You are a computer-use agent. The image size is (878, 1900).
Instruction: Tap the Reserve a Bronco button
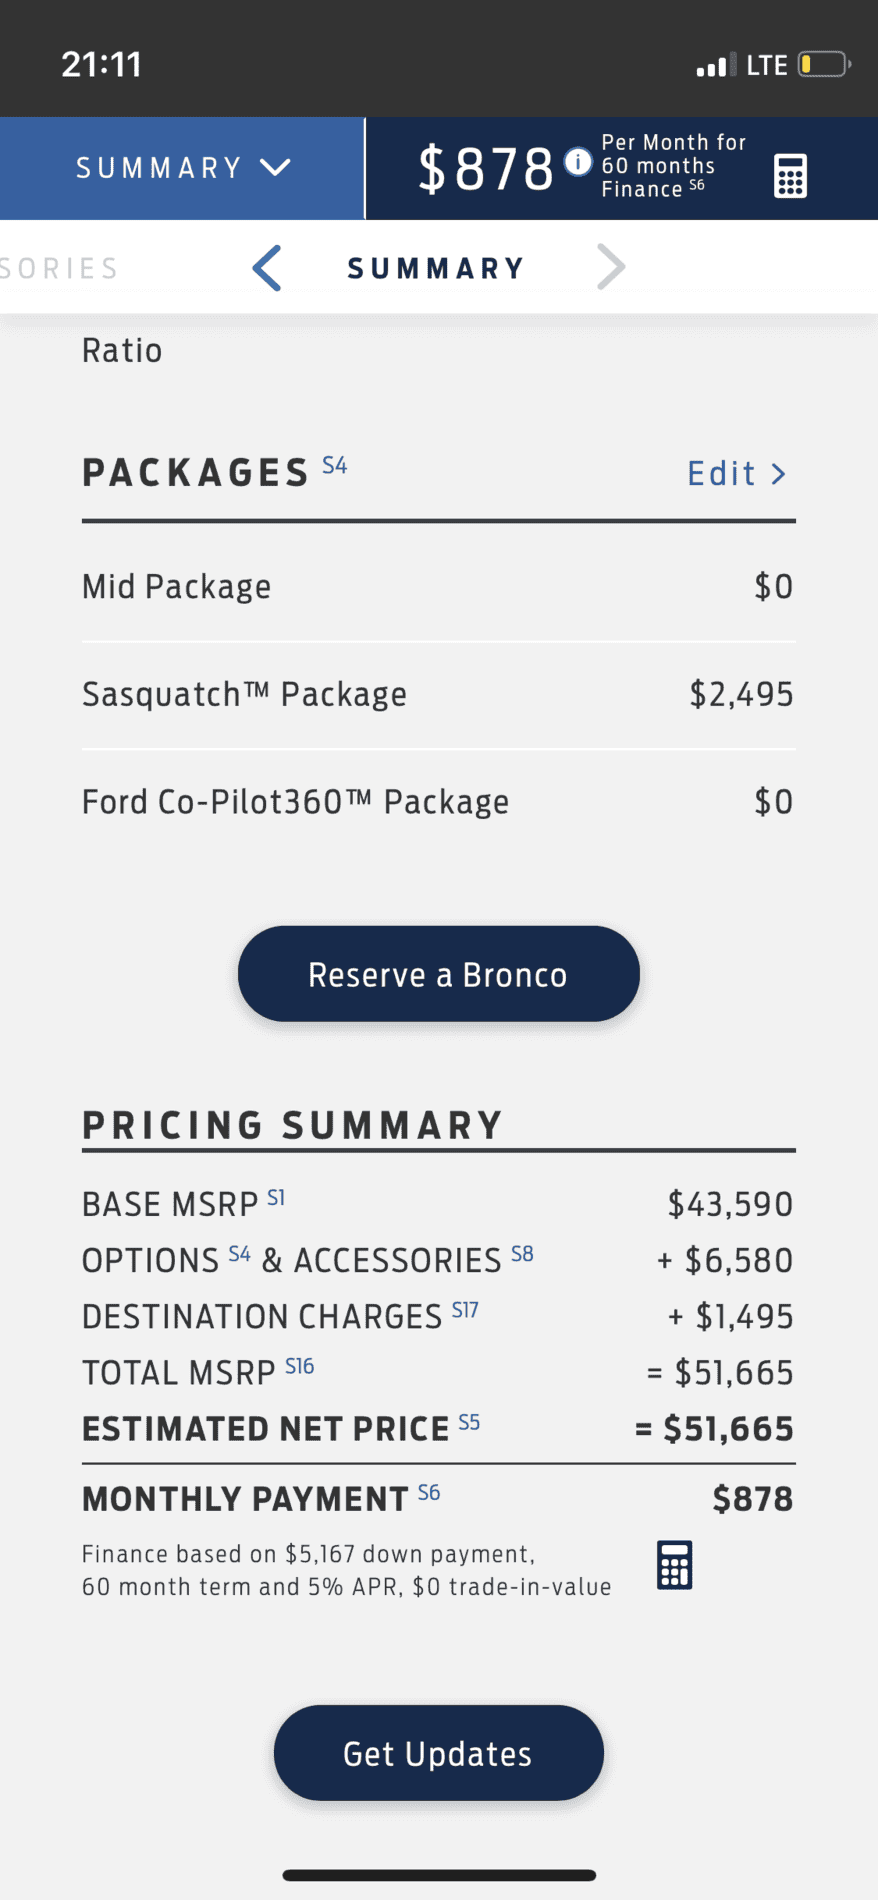[x=439, y=974]
